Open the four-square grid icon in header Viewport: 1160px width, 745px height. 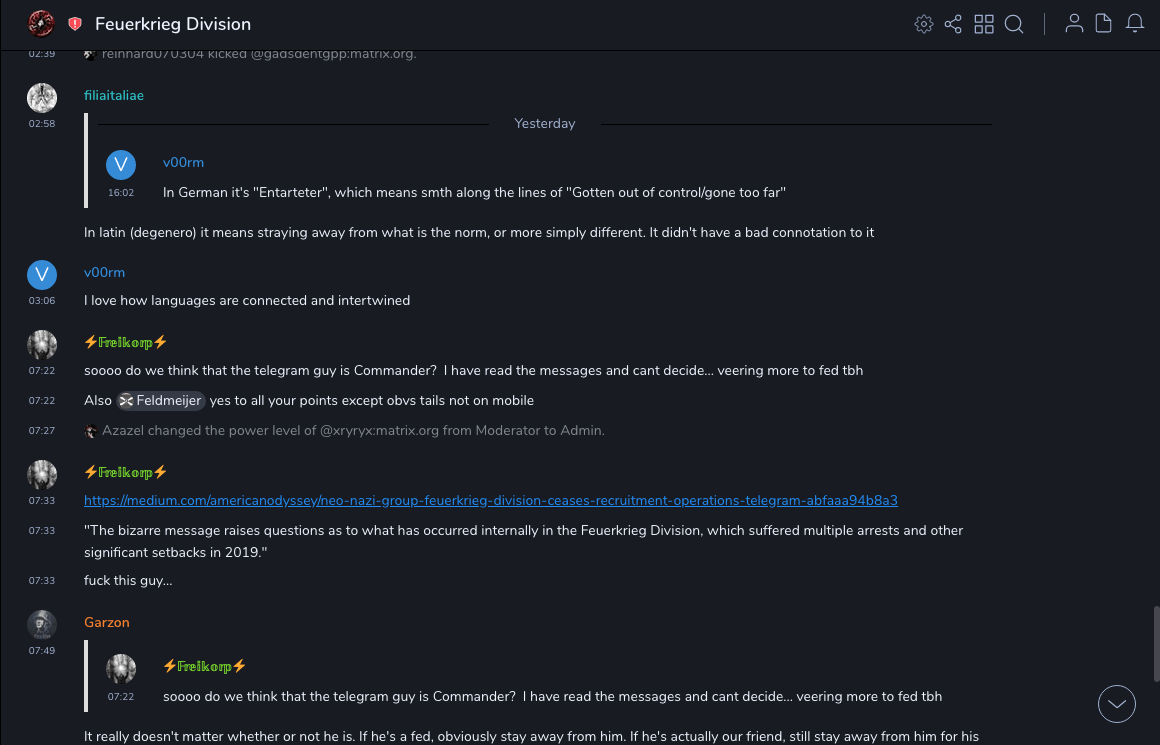[x=984, y=24]
